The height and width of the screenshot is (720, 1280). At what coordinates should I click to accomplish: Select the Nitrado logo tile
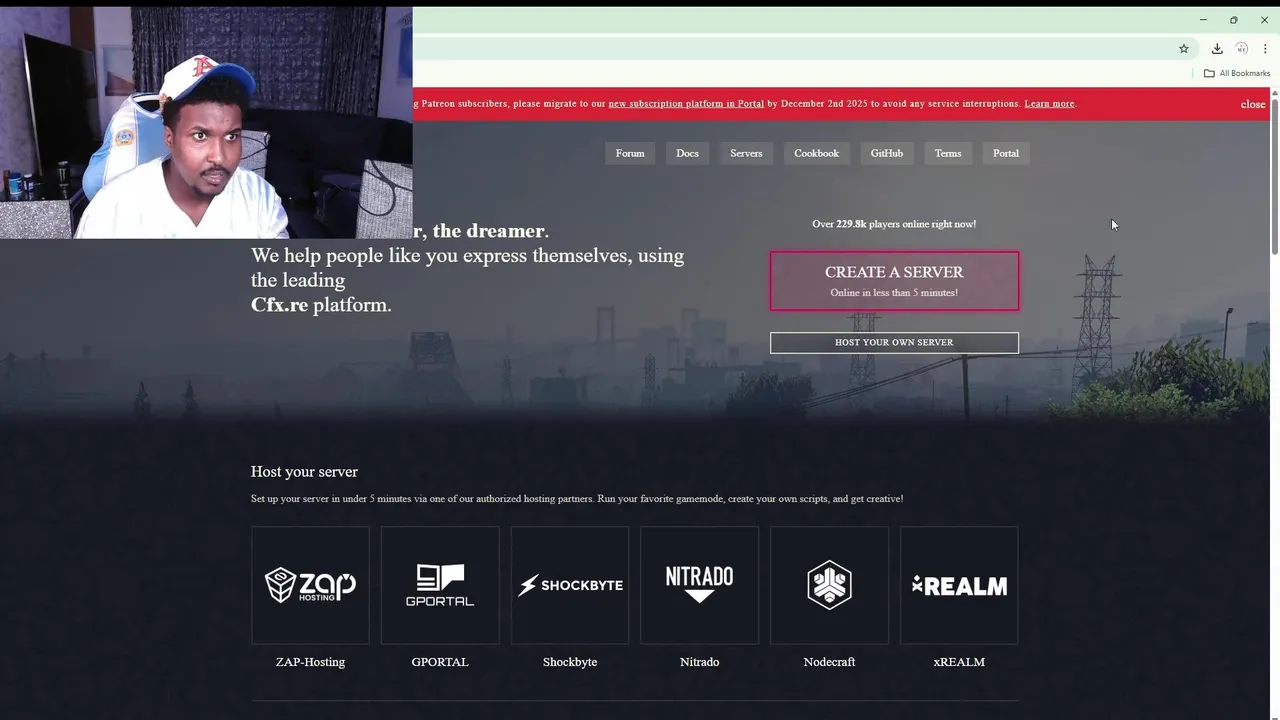pos(700,585)
